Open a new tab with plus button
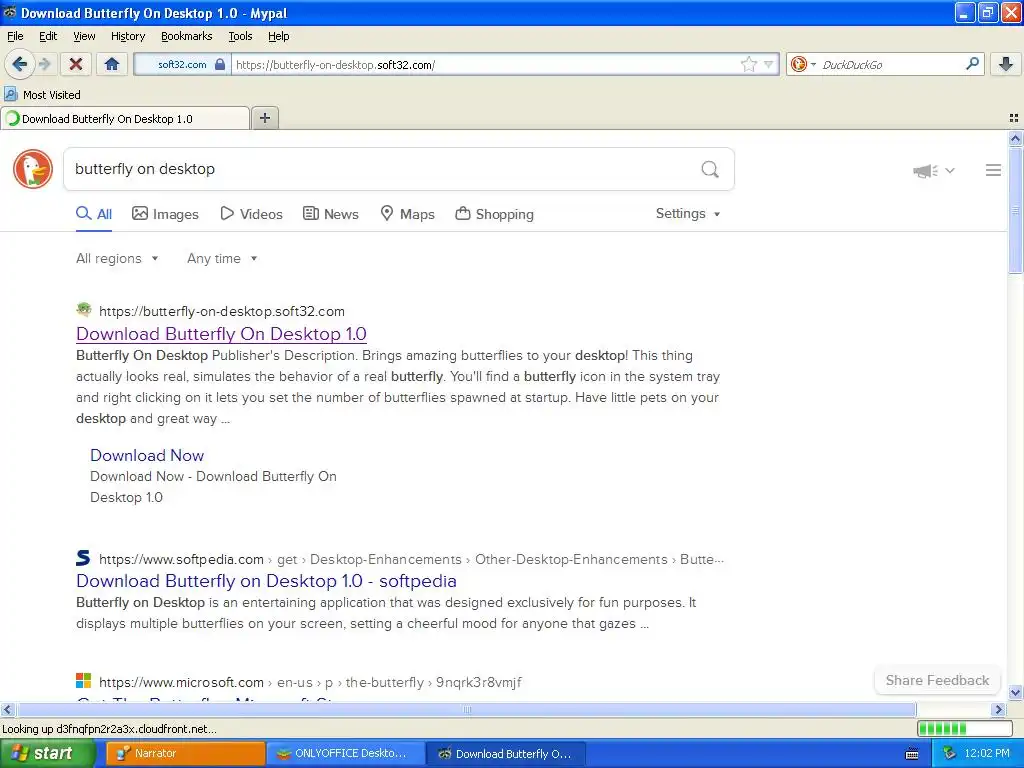 (264, 118)
